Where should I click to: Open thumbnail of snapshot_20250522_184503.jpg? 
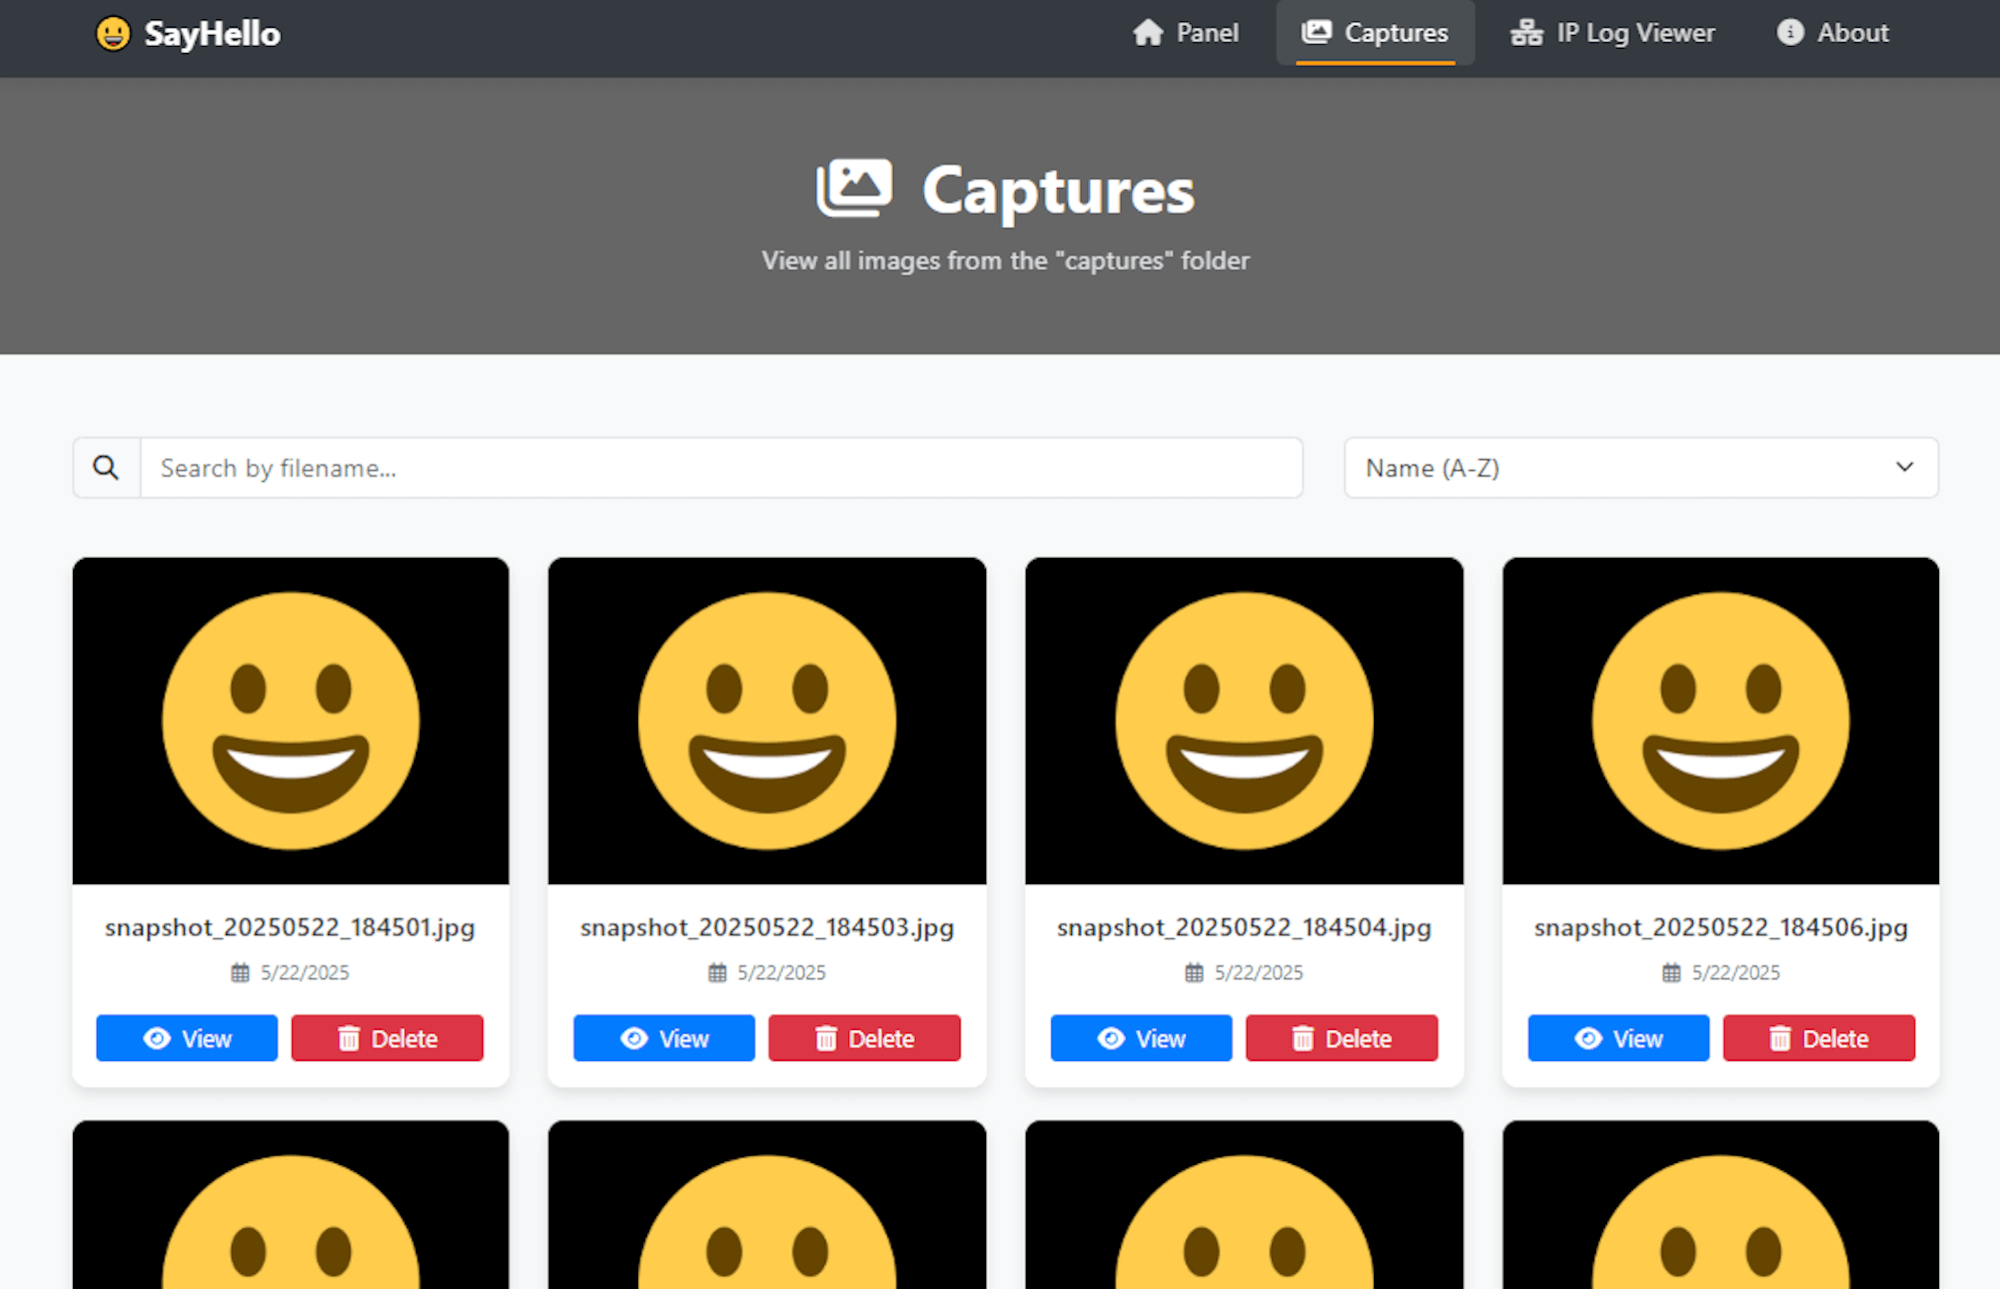[x=767, y=721]
